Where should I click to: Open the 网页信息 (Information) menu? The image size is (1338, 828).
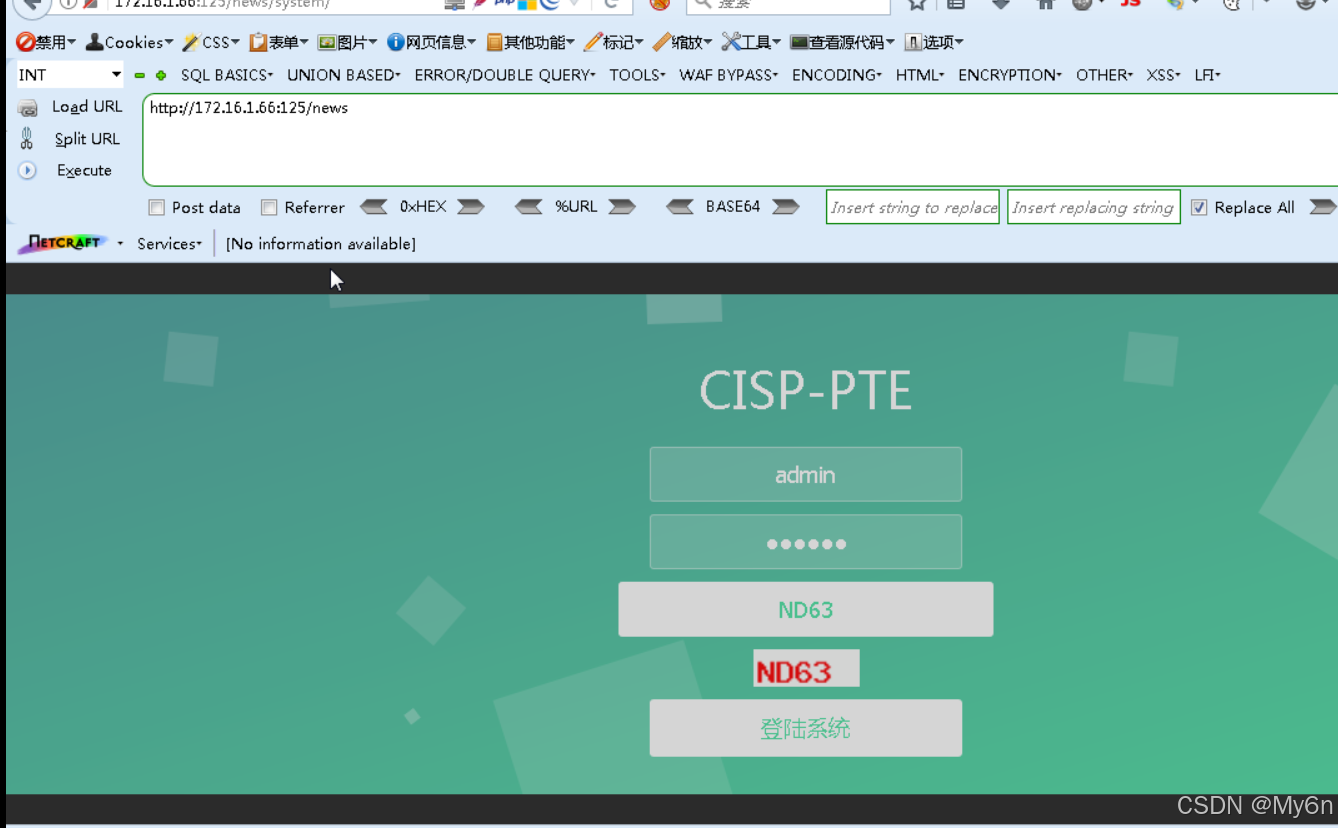click(x=432, y=42)
